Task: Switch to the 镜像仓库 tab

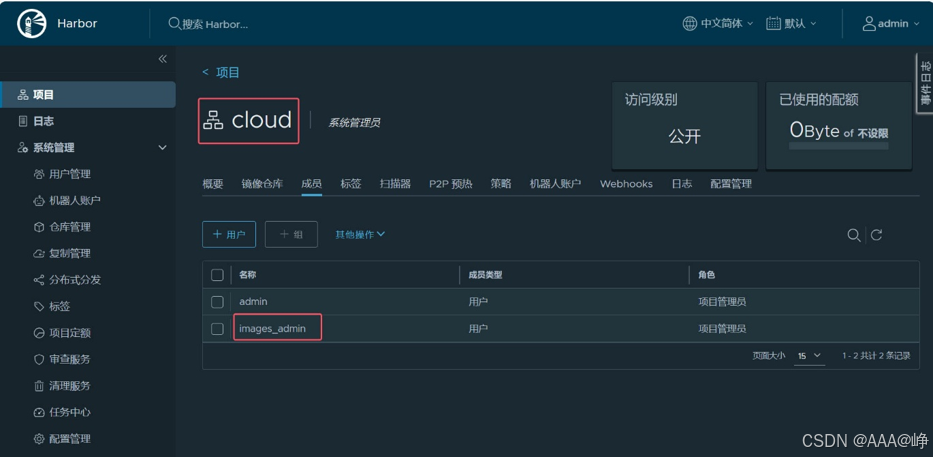Action: [x=262, y=184]
